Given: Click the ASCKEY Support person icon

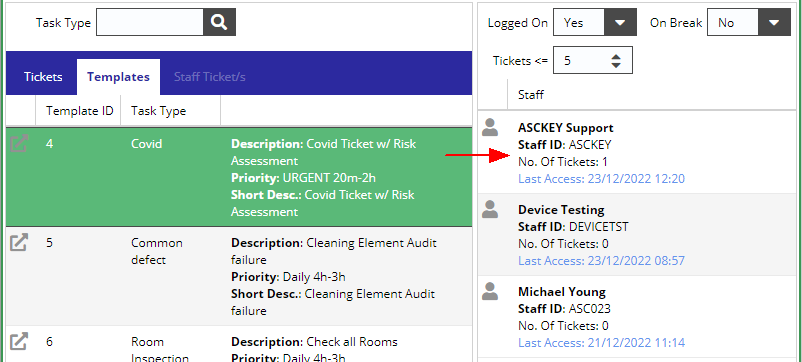Looking at the screenshot, I should pos(490,127).
